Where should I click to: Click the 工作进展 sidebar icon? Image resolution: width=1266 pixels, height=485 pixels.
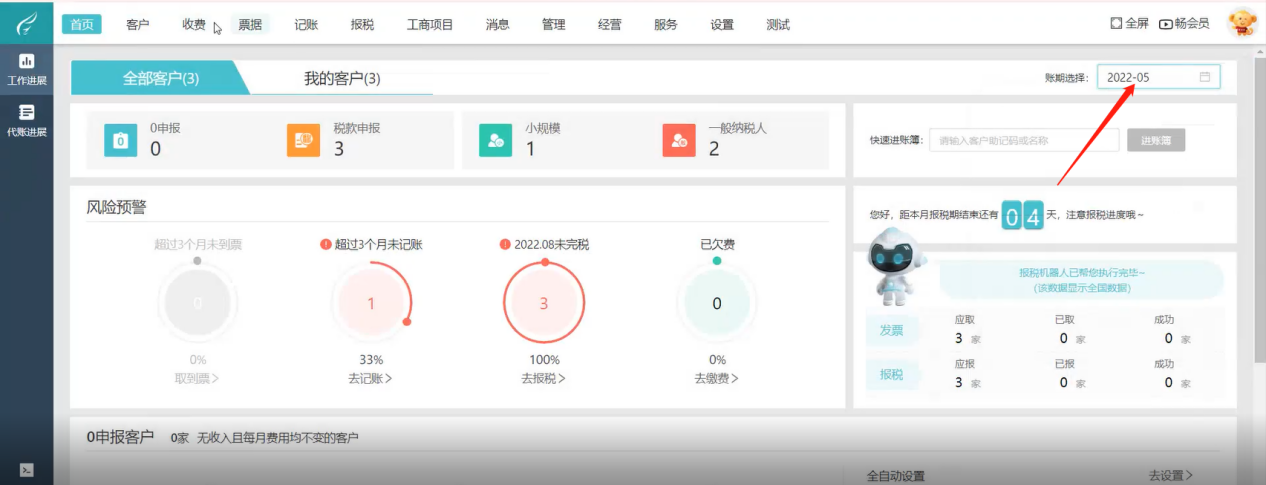click(27, 68)
